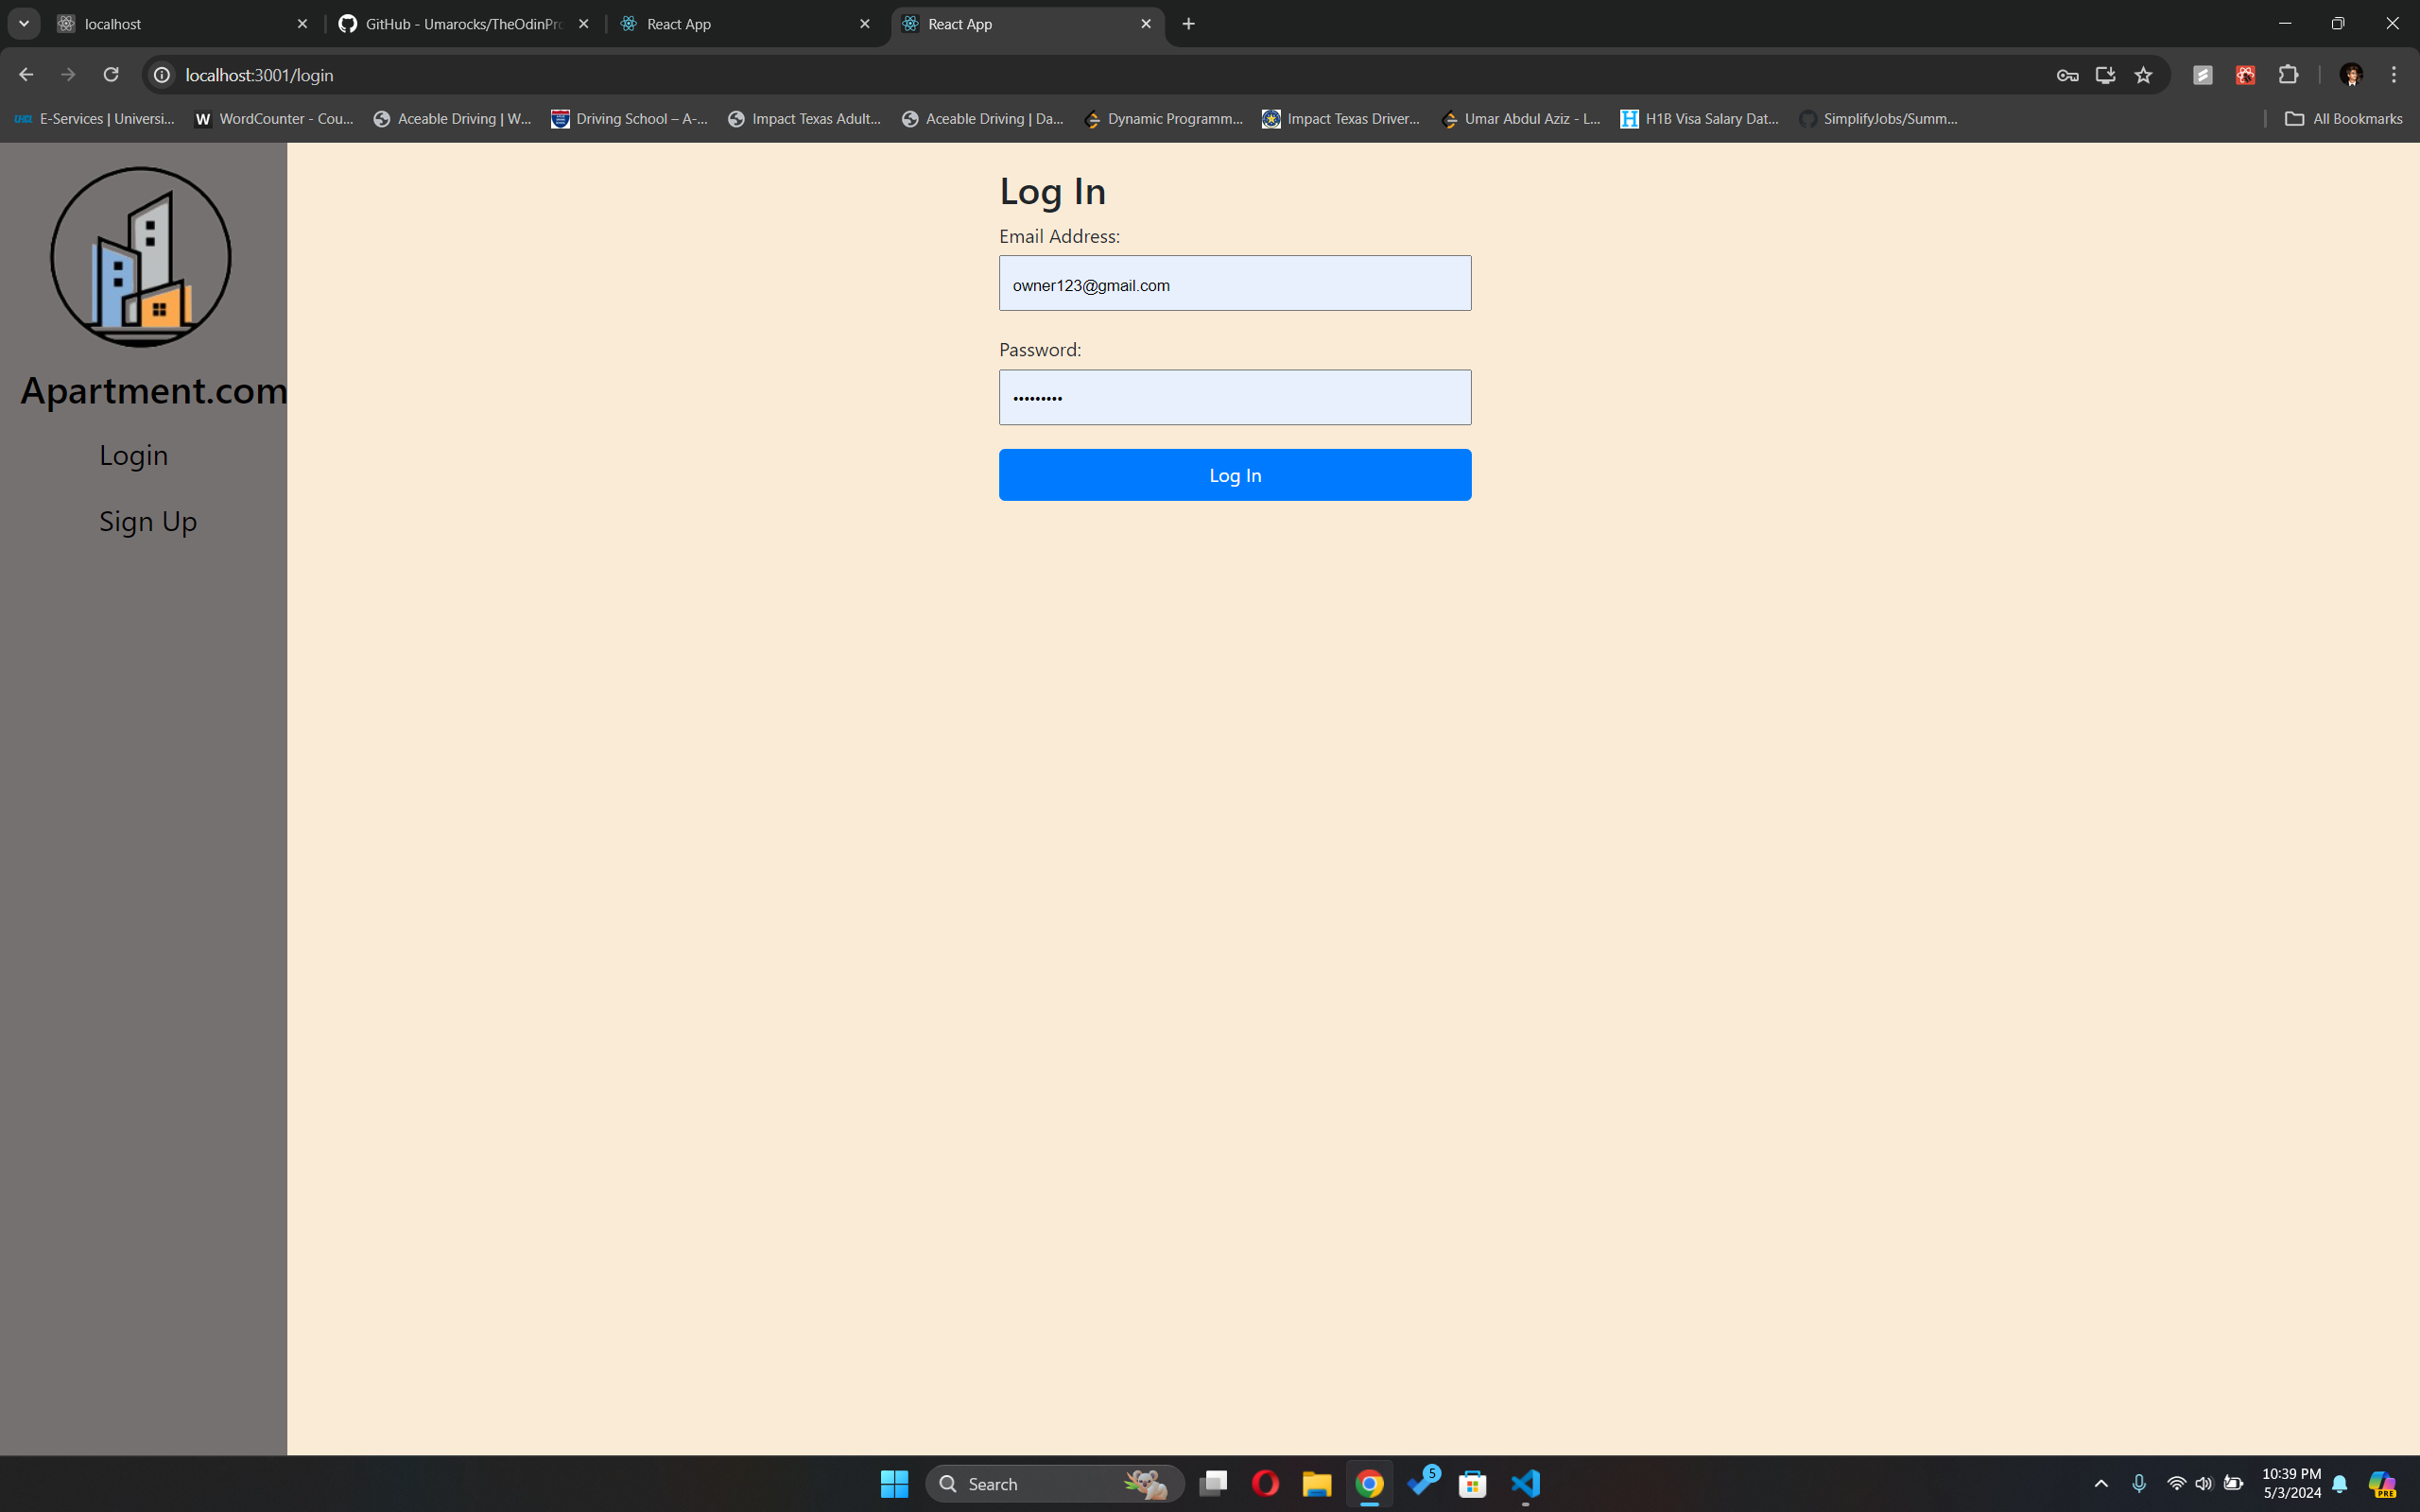Viewport: 2420px width, 1512px height.
Task: Click the Login sidebar link
Action: [133, 455]
